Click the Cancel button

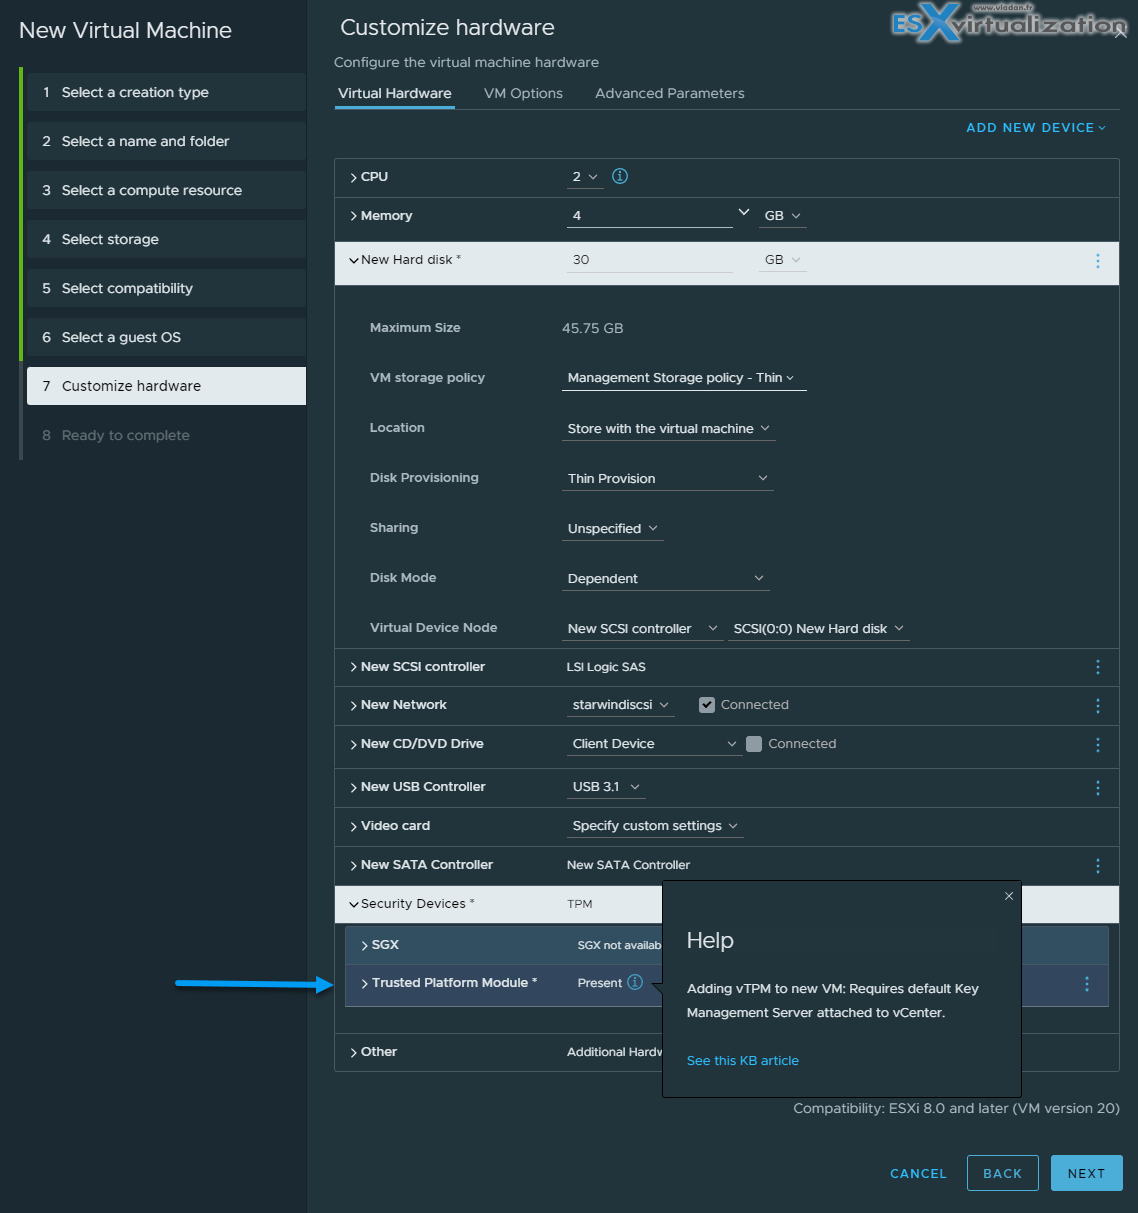pos(918,1174)
